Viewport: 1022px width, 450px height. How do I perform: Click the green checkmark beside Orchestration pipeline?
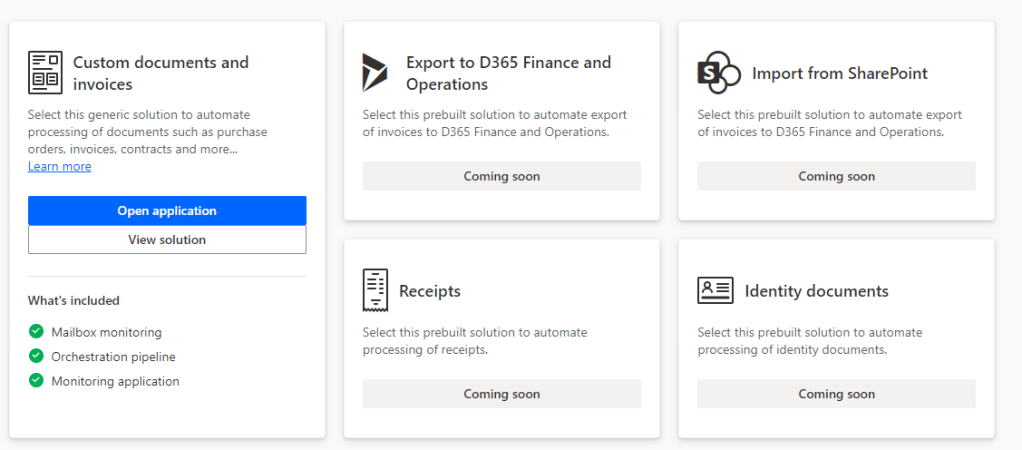[36, 356]
